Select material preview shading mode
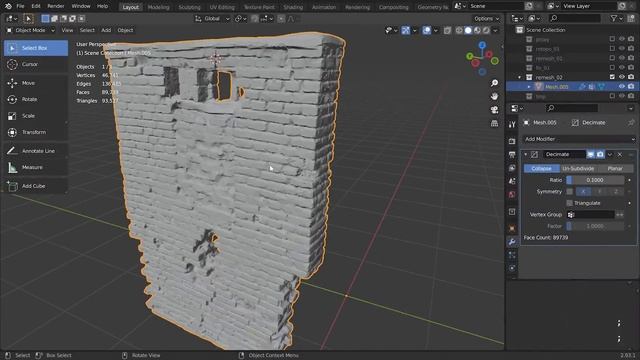The image size is (640, 360). click(477, 30)
